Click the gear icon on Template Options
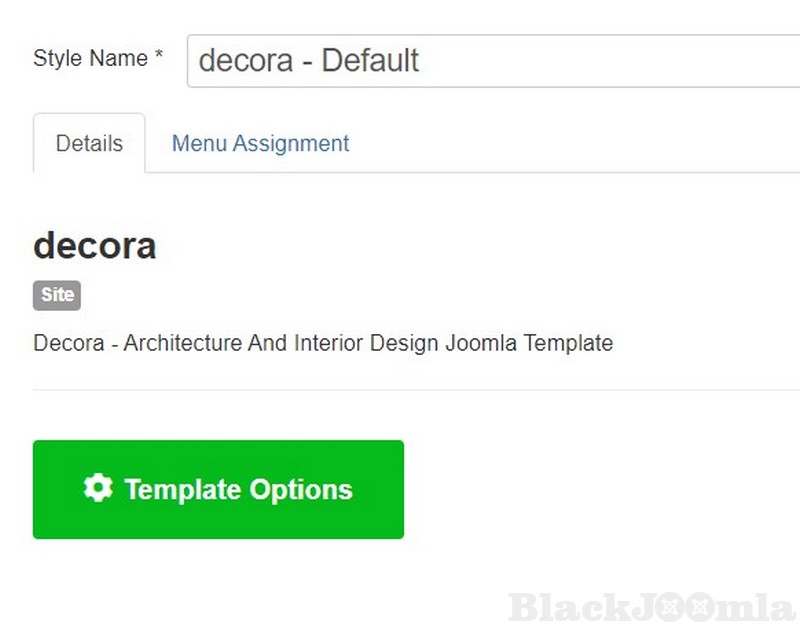800x627 pixels. 98,489
